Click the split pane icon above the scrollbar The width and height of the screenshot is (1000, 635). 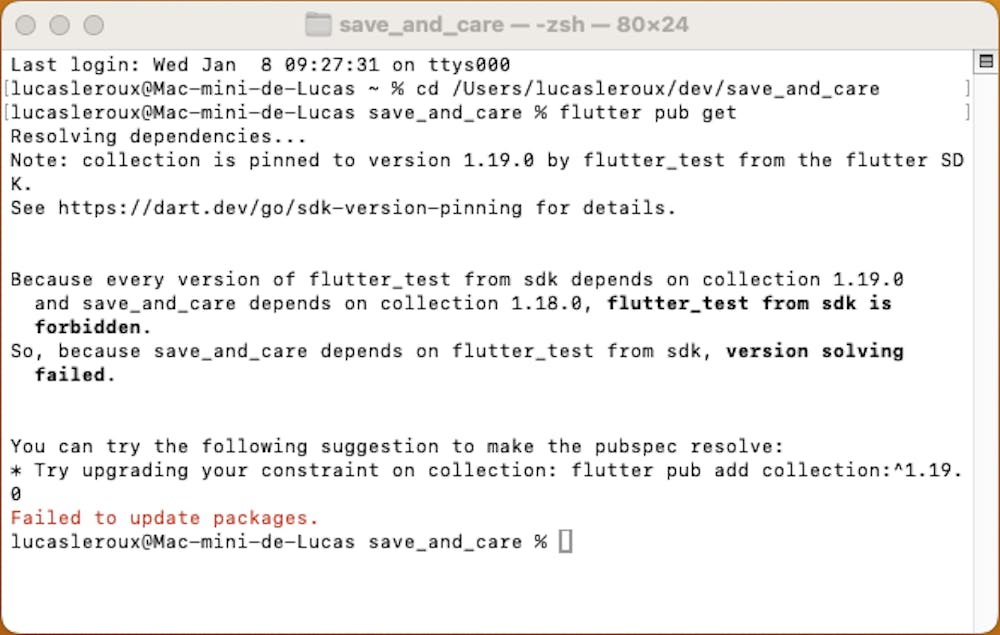(986, 62)
